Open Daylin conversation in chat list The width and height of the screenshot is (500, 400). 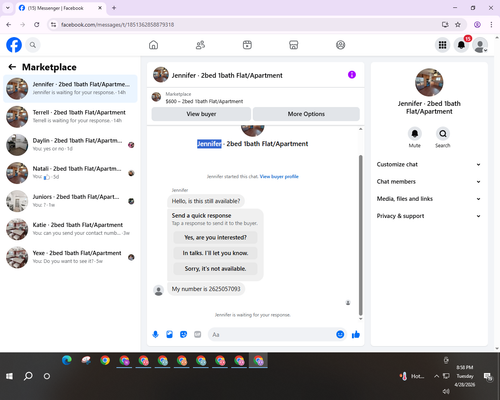[x=70, y=145]
